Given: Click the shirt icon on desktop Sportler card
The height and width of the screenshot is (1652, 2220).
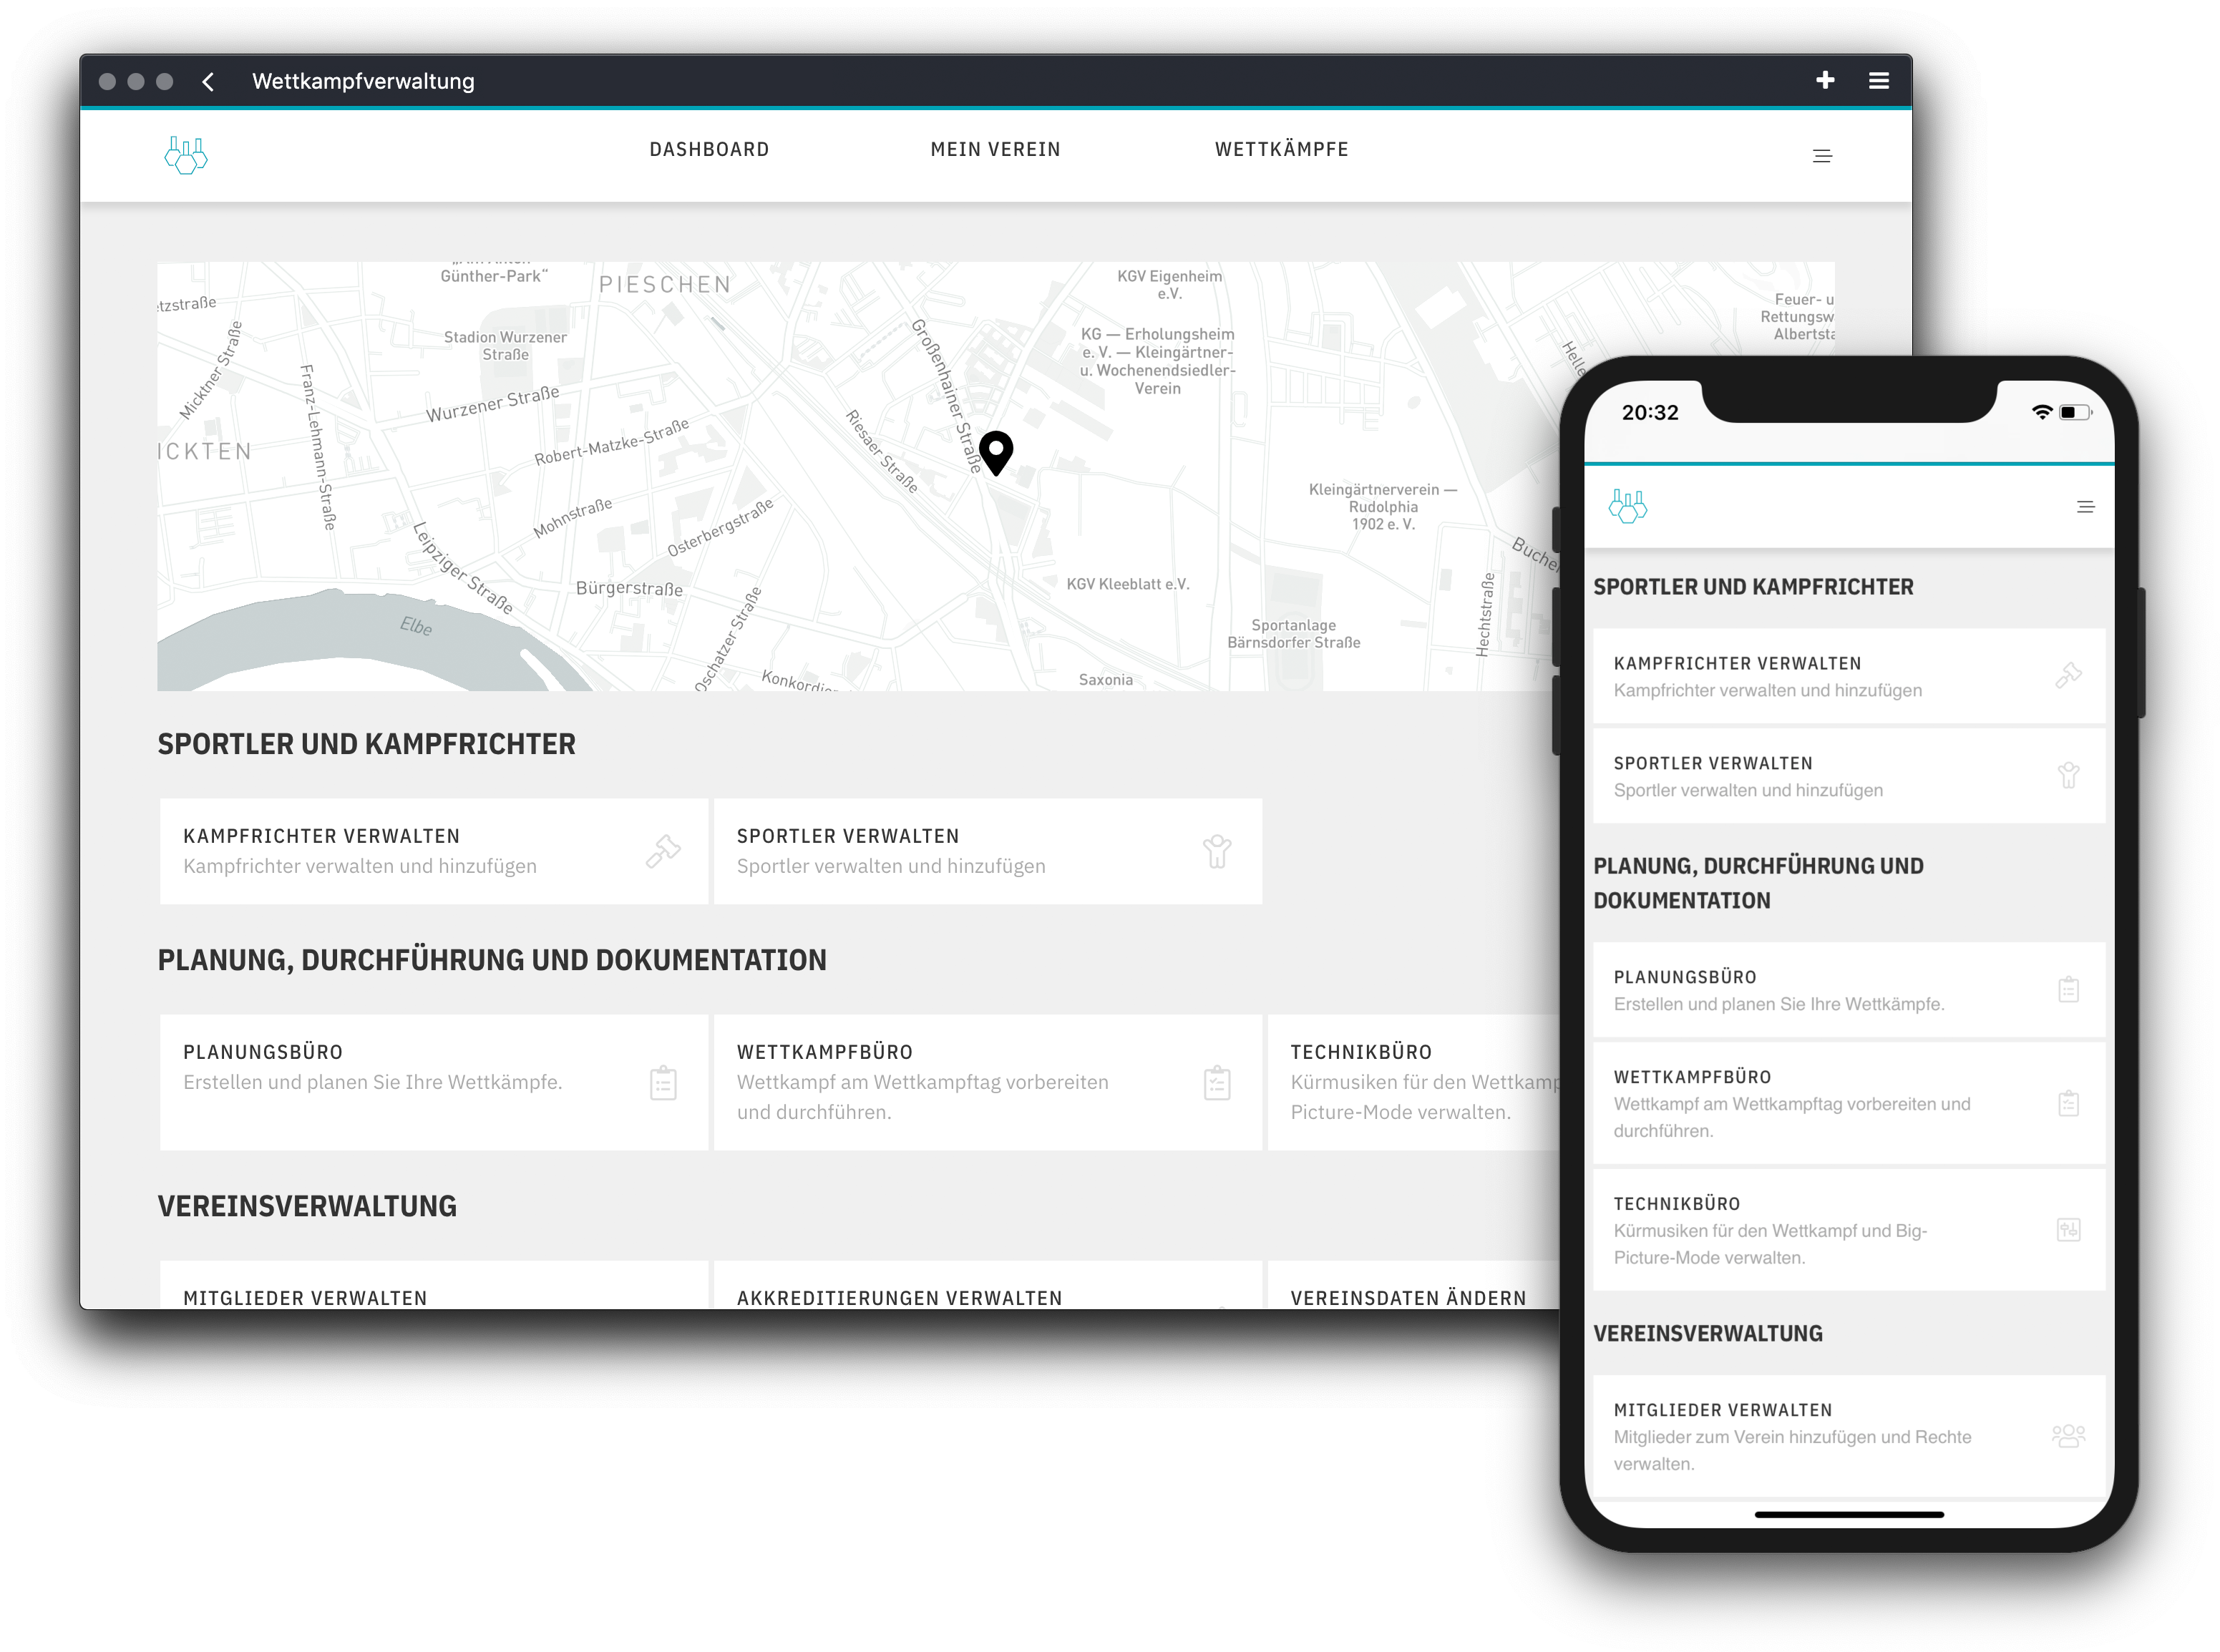Looking at the screenshot, I should pyautogui.click(x=1217, y=852).
